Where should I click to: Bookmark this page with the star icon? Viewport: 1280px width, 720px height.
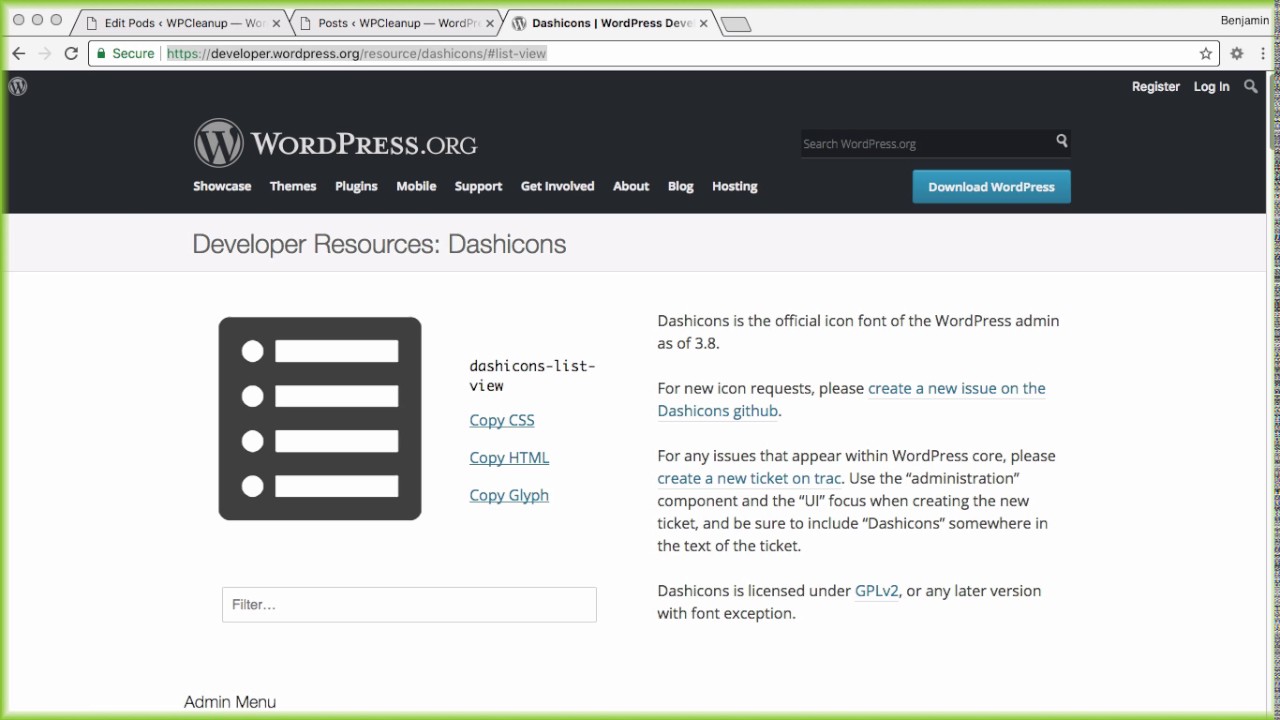click(x=1206, y=54)
